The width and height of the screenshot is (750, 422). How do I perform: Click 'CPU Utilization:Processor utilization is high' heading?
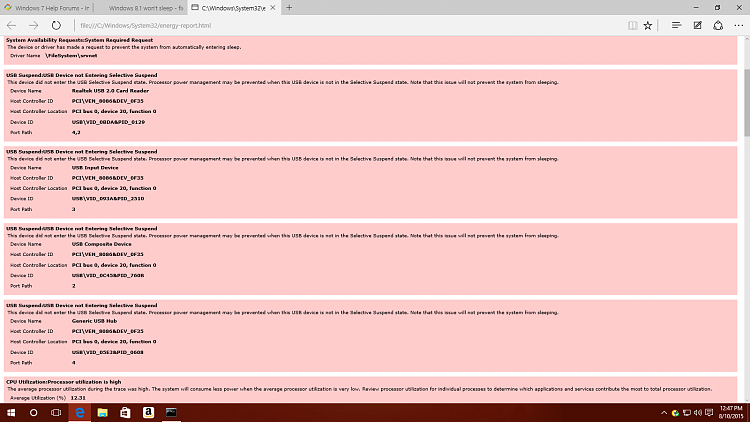pyautogui.click(x=64, y=382)
